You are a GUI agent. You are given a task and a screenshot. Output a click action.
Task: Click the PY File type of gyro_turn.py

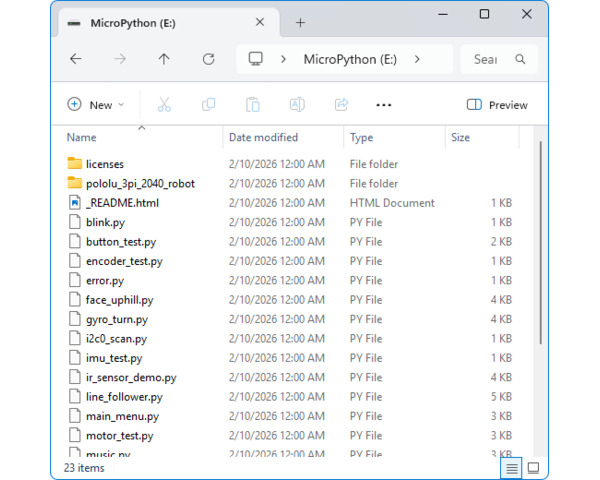[366, 319]
